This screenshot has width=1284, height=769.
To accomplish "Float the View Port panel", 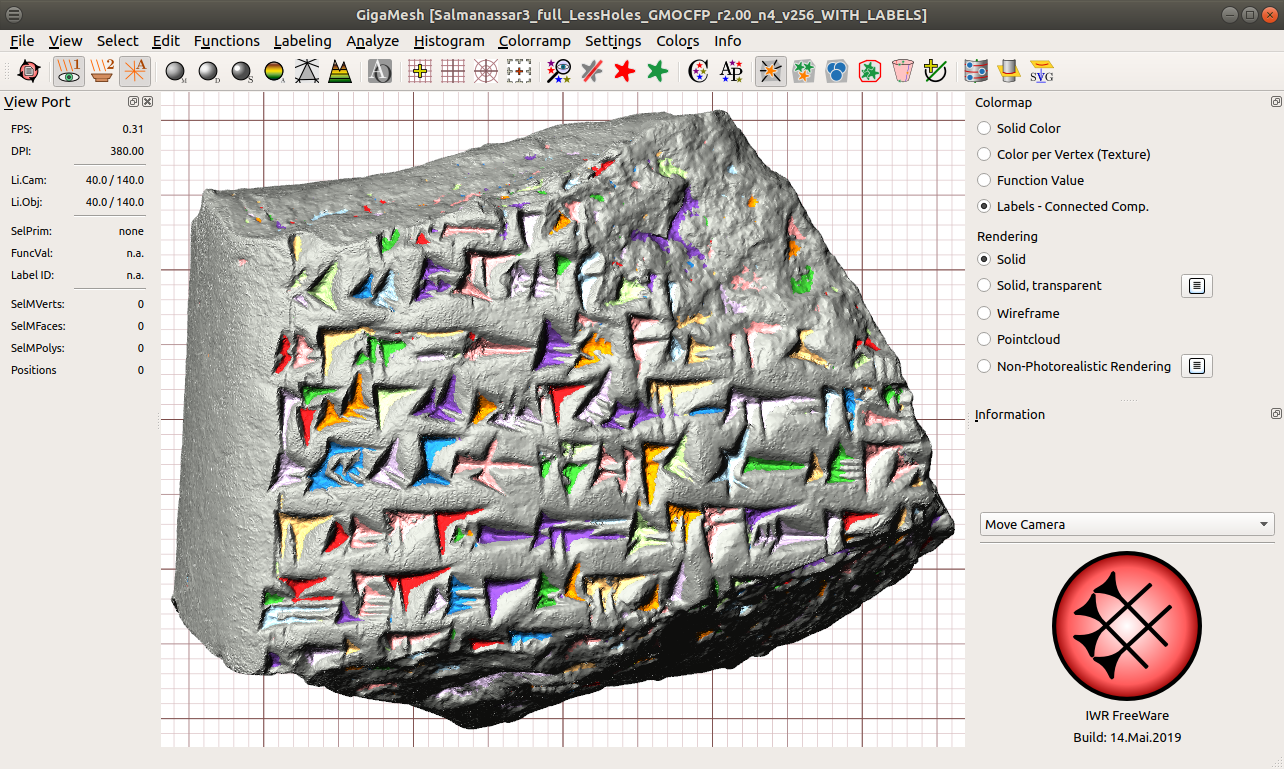I will click(x=133, y=102).
